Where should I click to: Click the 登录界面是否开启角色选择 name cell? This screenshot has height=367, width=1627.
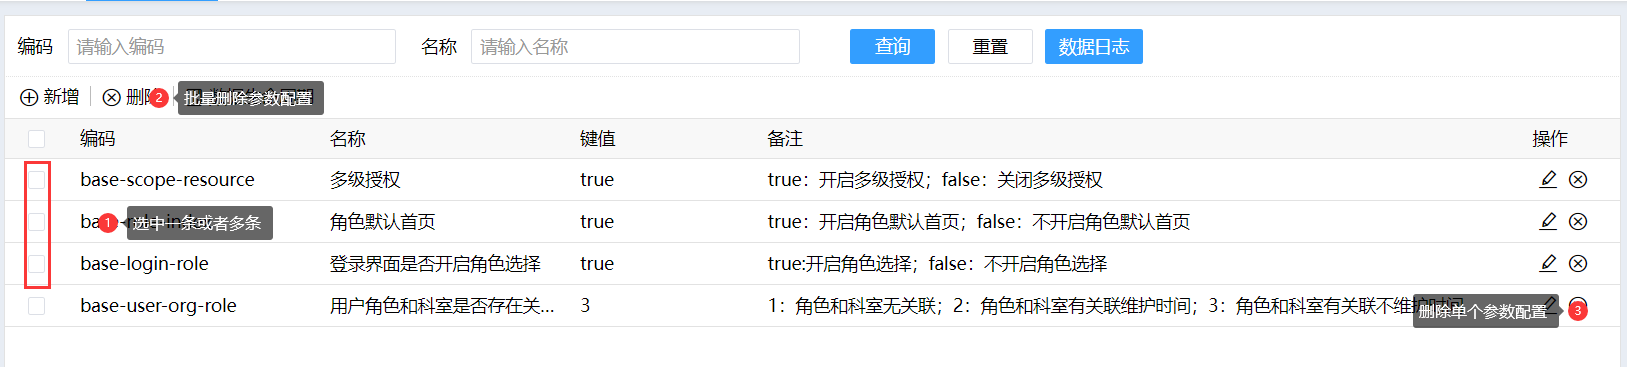click(x=435, y=264)
